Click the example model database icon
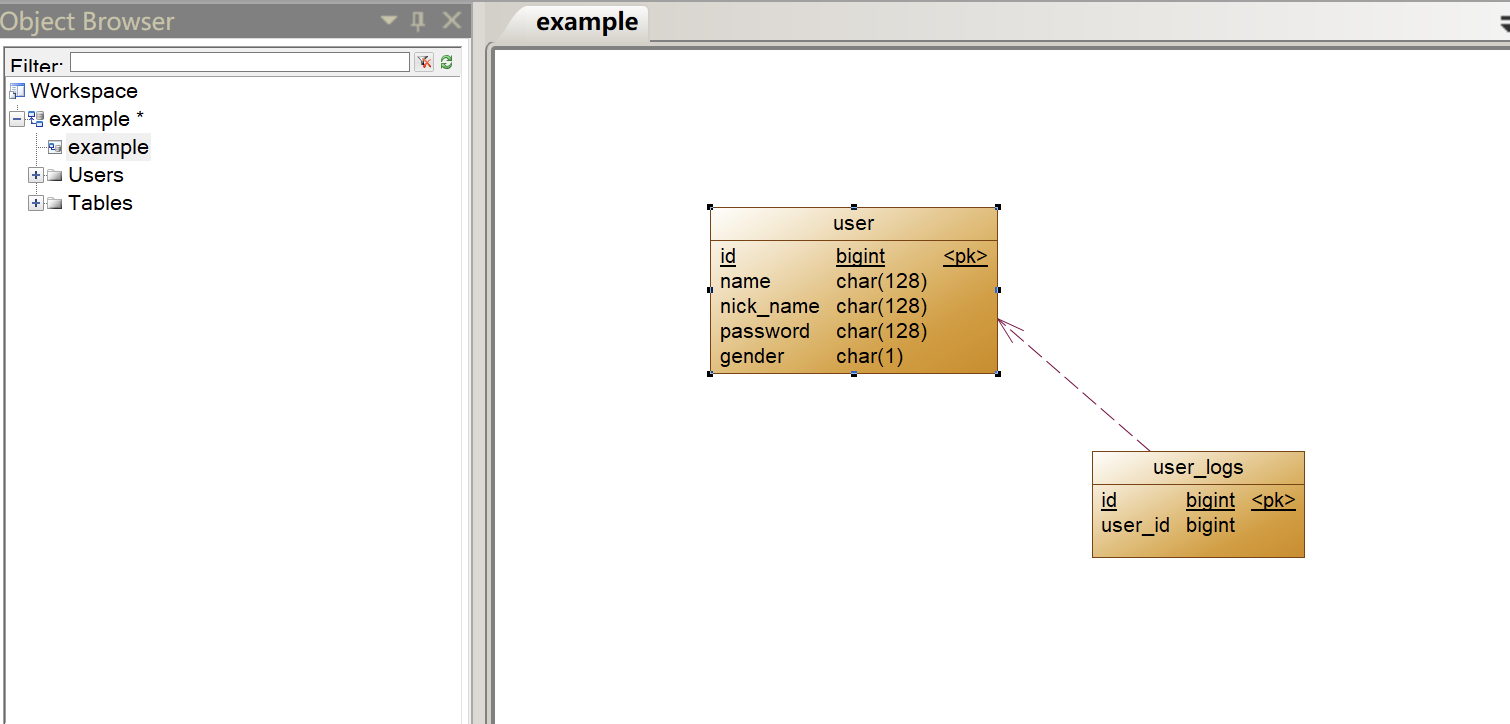 click(36, 119)
